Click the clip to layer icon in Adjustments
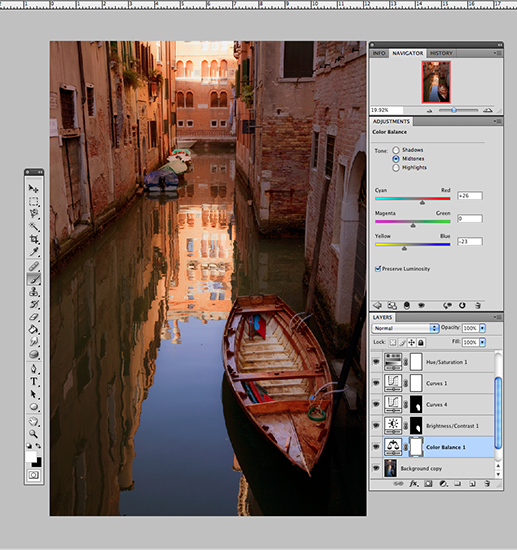The height and width of the screenshot is (550, 517). [407, 306]
